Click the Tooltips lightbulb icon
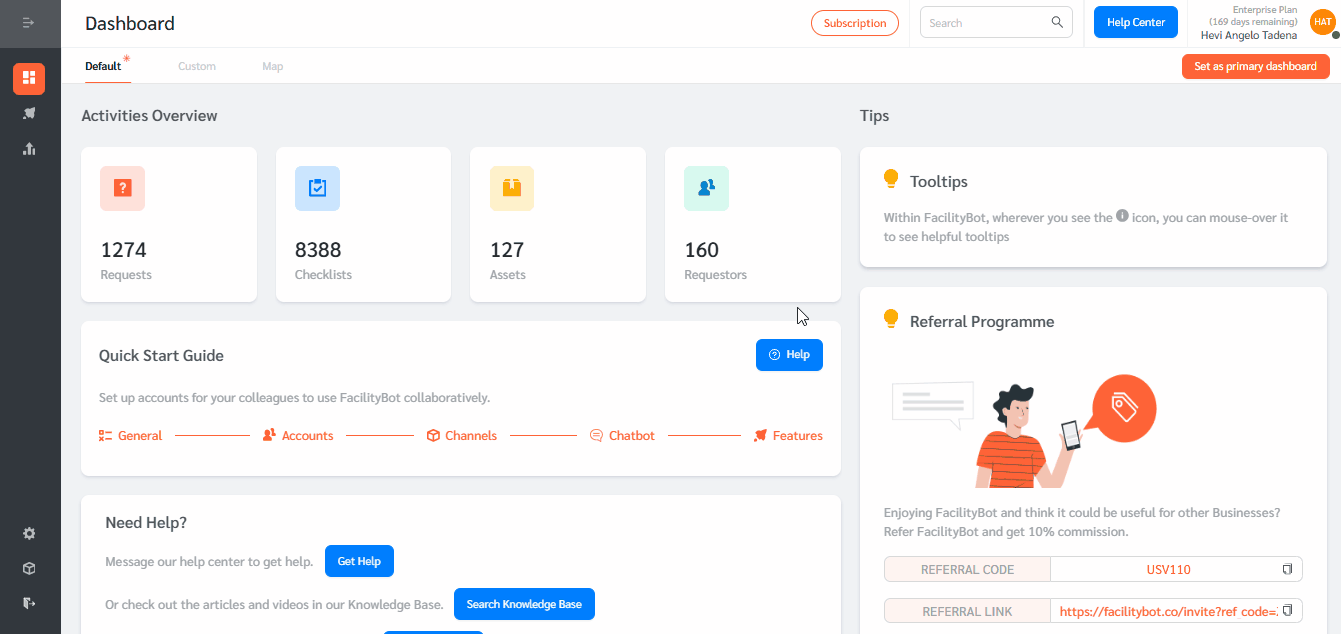The image size is (1341, 634). [x=891, y=179]
